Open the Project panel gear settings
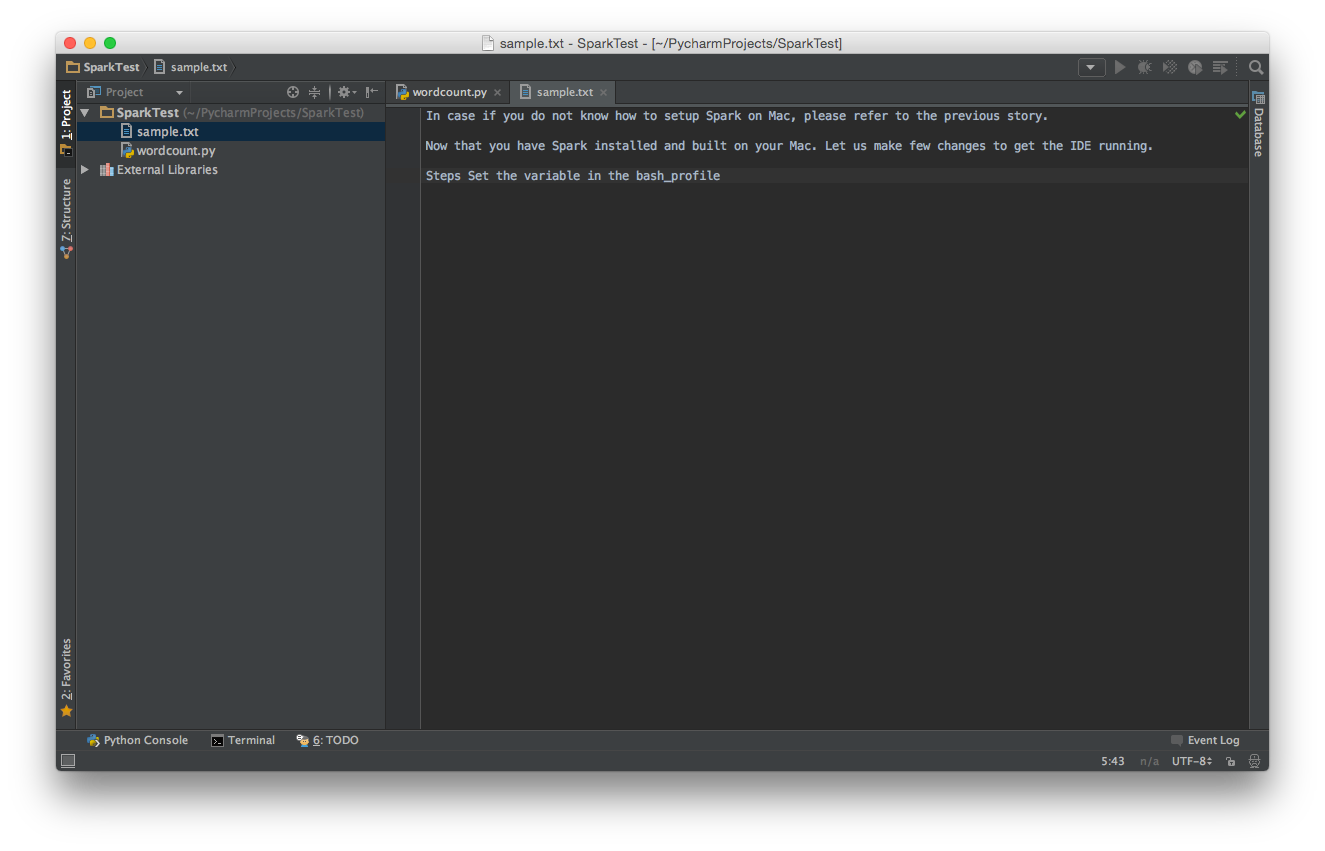 (346, 92)
